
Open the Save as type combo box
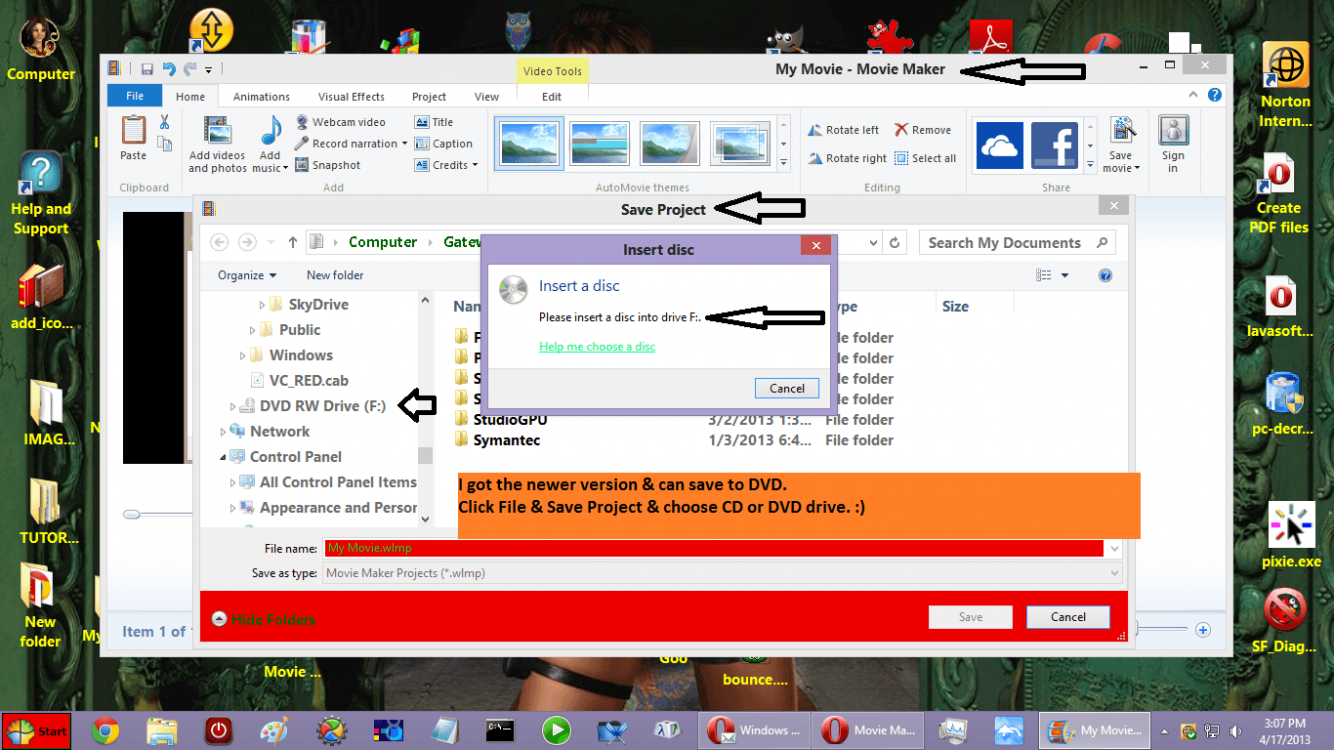pos(722,573)
